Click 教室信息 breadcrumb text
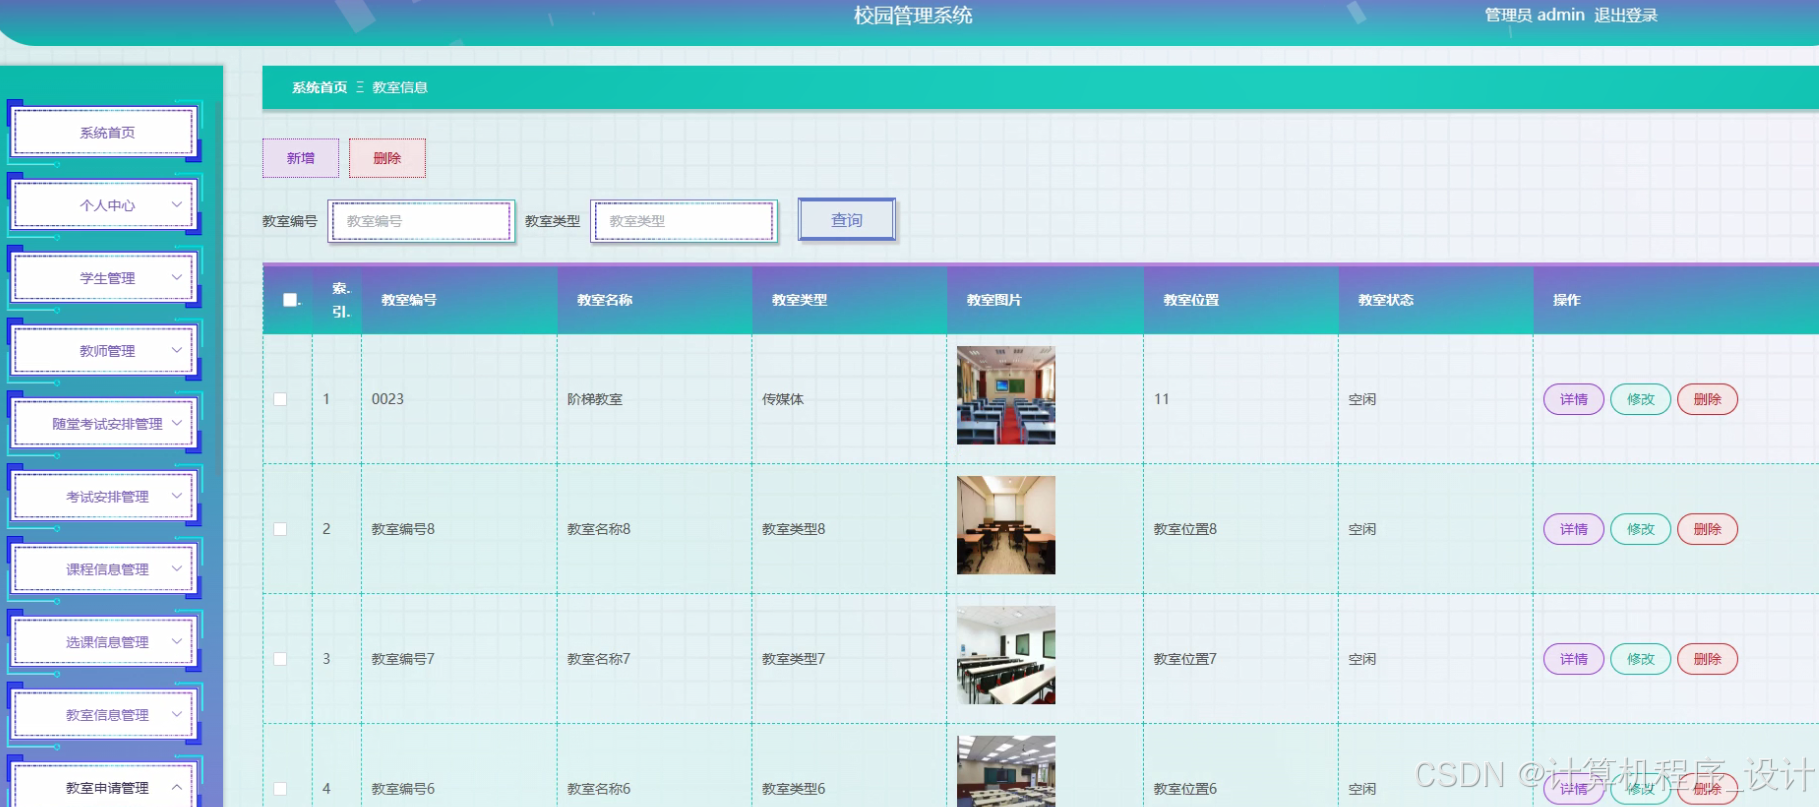The image size is (1819, 807). [400, 87]
